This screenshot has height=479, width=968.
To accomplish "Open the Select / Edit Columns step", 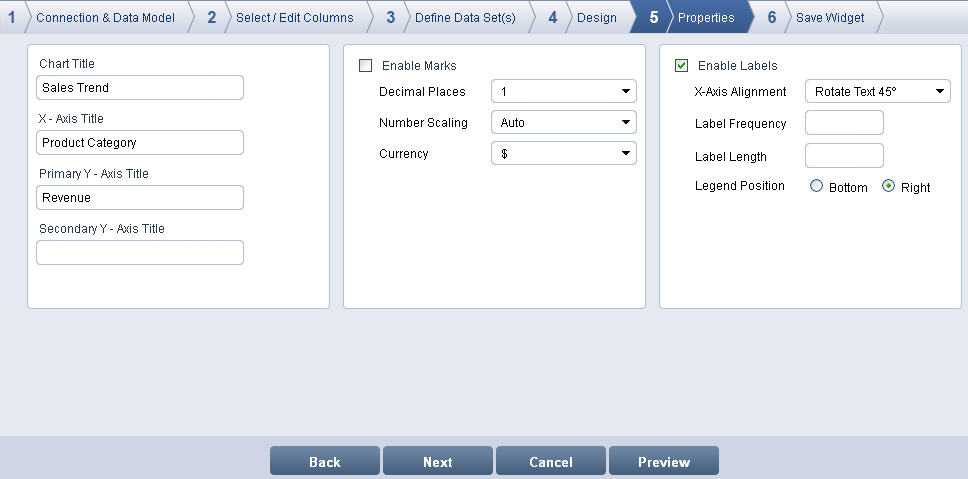I will click(294, 17).
